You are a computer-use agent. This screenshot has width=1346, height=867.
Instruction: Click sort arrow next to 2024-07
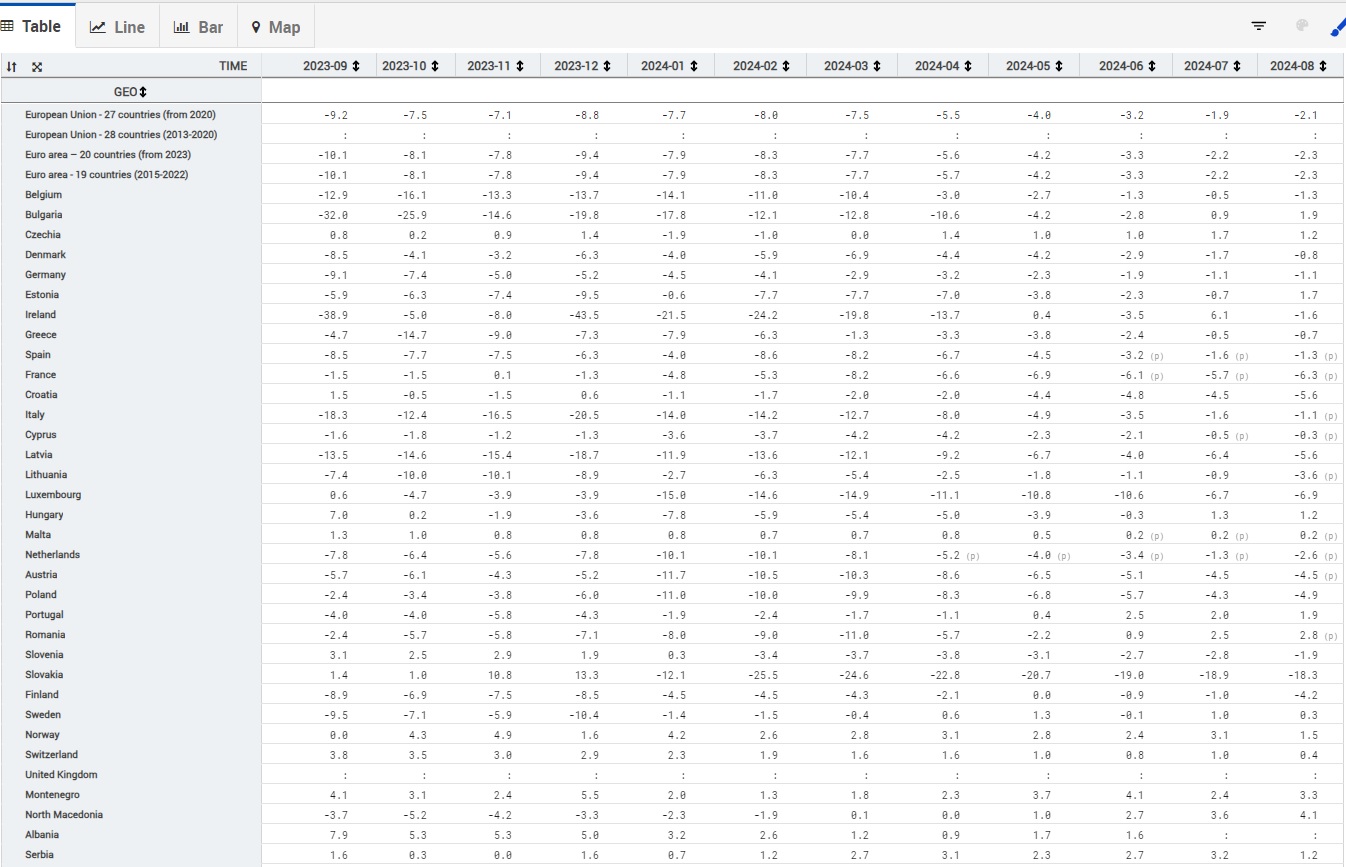1235,66
